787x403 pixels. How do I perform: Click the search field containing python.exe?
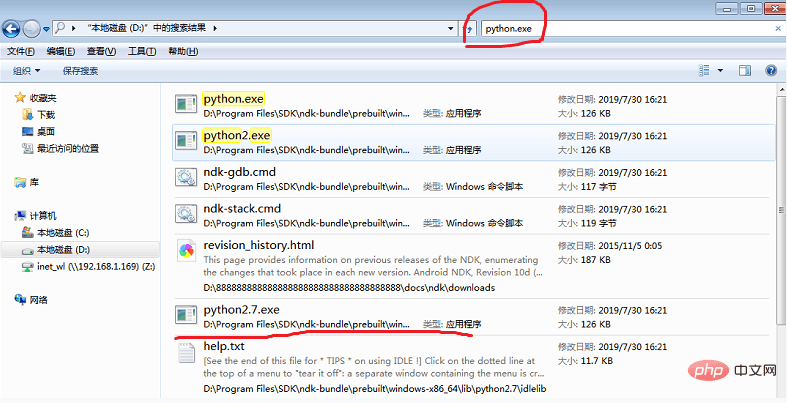(x=627, y=29)
